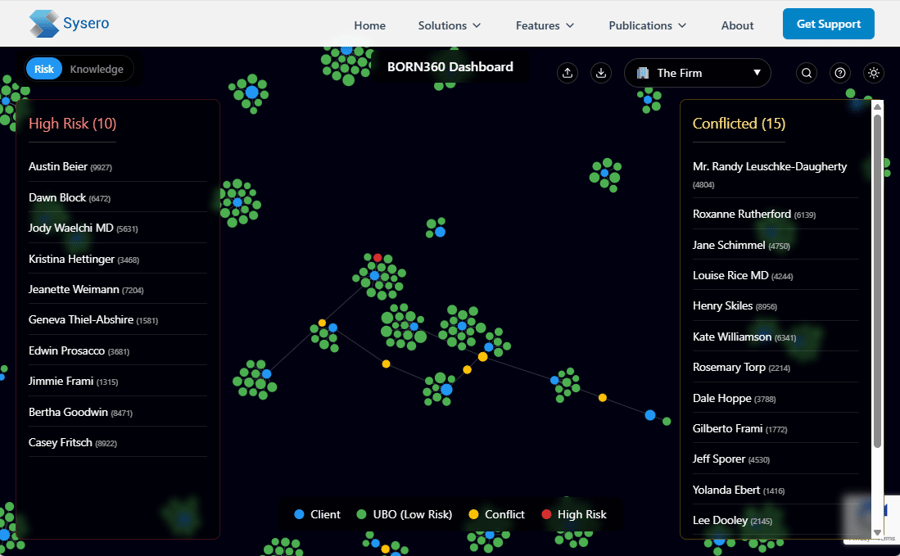Image resolution: width=900 pixels, height=556 pixels.
Task: Select Austin Beier in High Risk list
Action: click(58, 167)
